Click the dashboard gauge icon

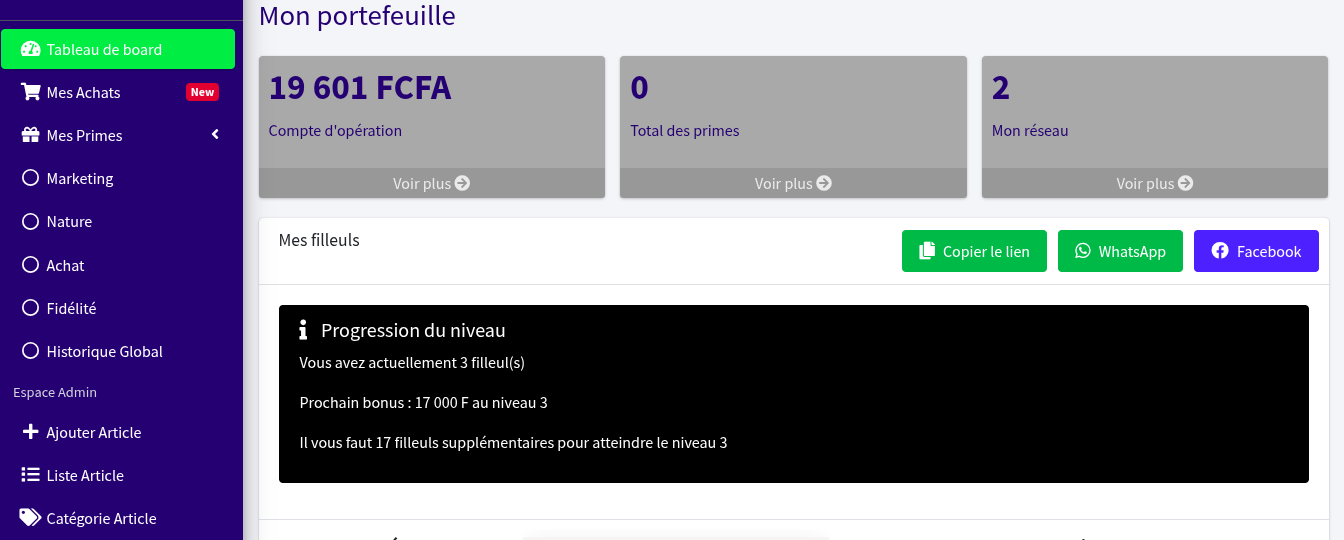(30, 49)
